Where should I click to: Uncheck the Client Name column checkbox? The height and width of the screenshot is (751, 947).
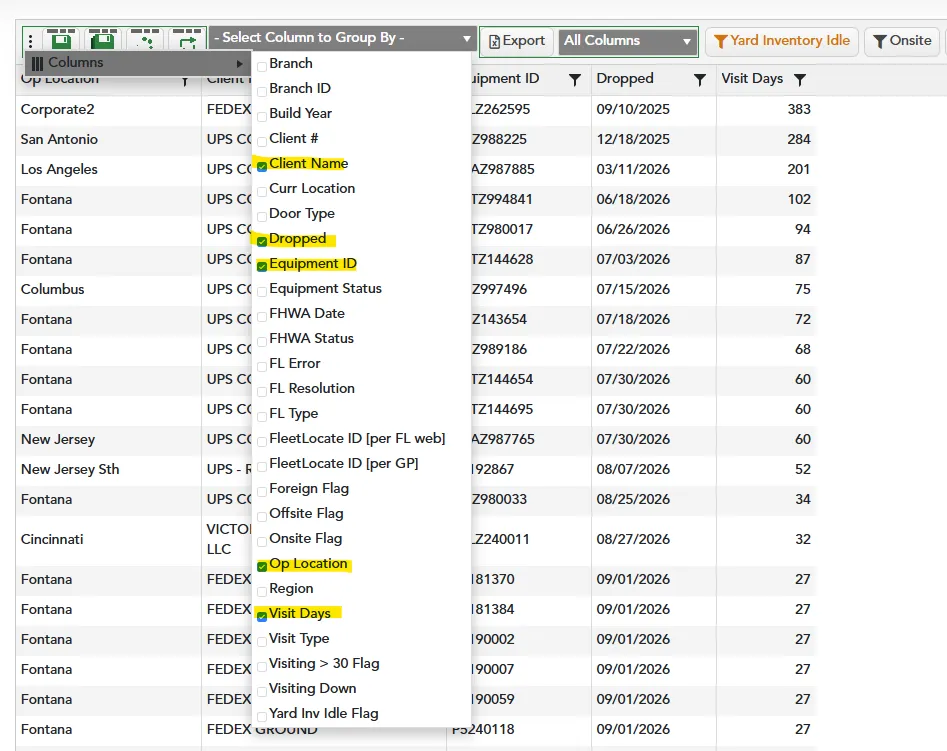click(x=262, y=166)
